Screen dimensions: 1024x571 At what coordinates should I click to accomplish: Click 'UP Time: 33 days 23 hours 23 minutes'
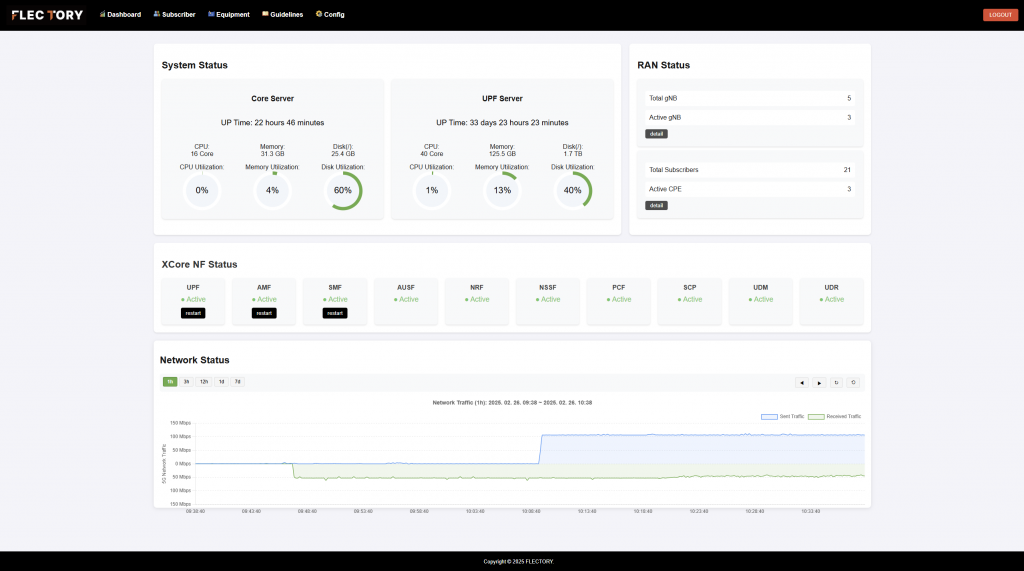[x=502, y=123]
